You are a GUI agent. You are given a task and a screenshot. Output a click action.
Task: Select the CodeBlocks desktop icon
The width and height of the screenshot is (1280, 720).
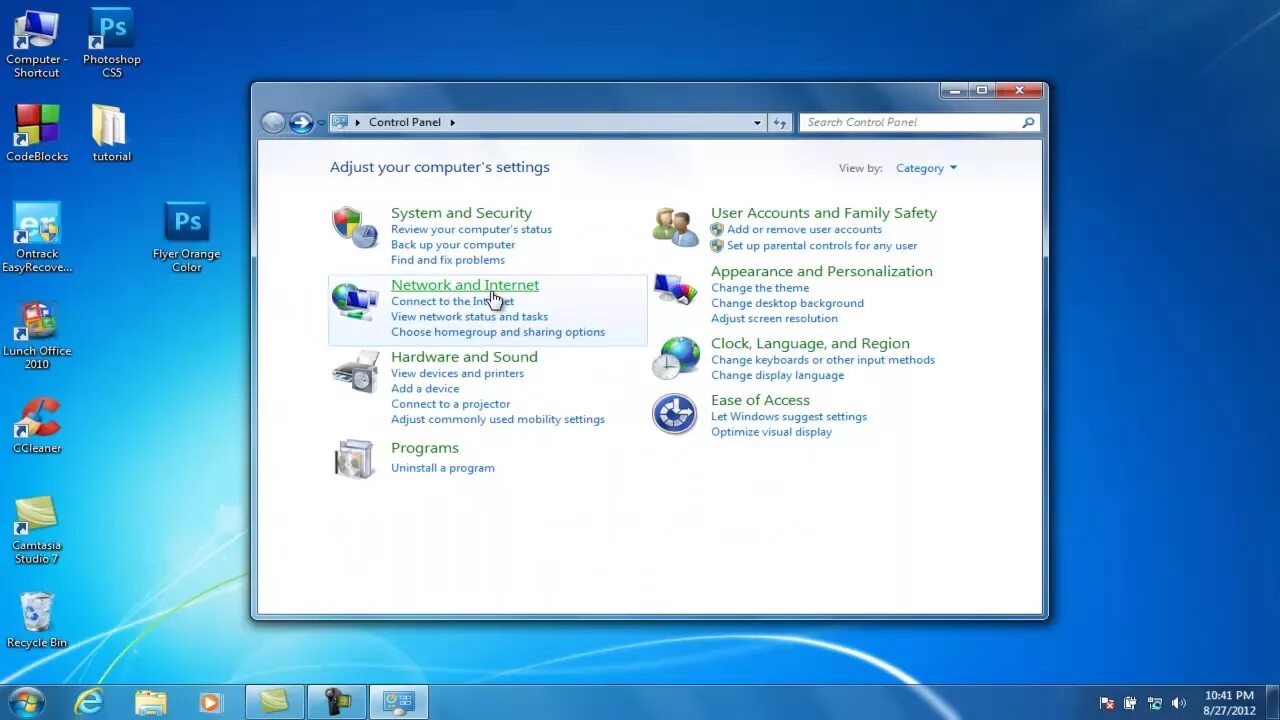click(37, 133)
